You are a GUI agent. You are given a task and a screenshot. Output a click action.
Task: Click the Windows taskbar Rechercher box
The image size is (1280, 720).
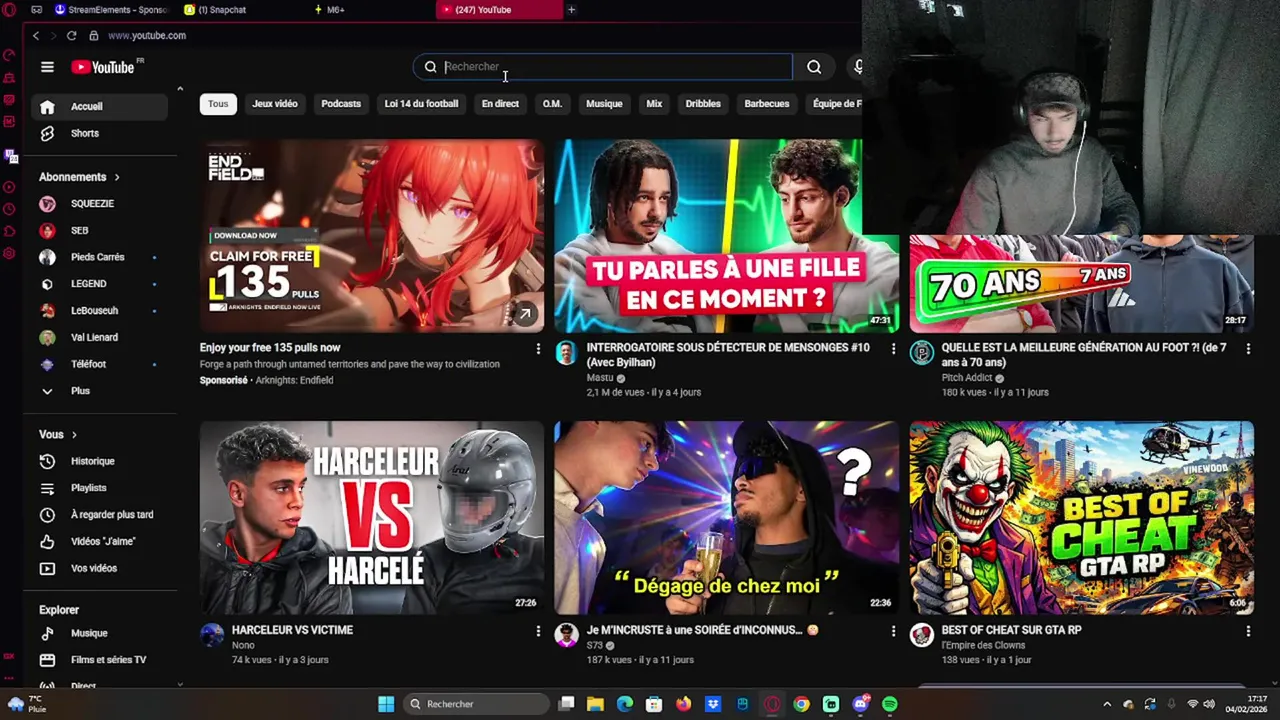pos(476,704)
